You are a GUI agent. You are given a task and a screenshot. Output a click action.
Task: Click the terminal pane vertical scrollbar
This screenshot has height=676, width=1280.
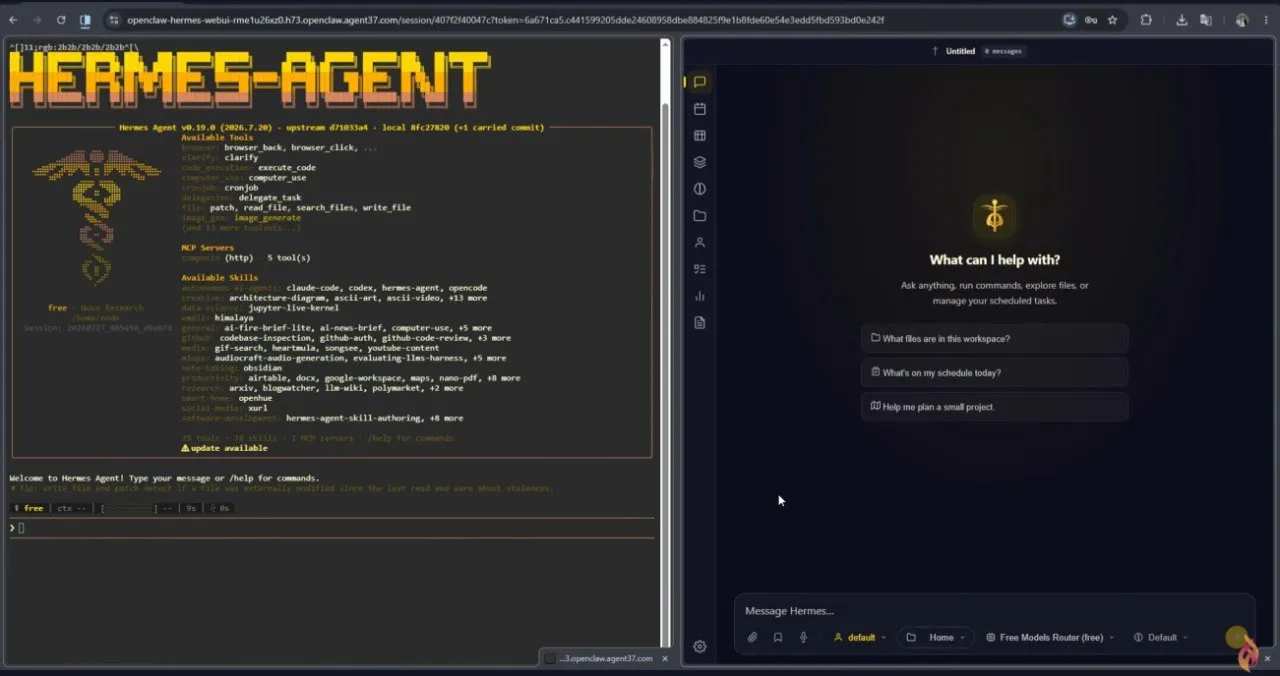click(666, 345)
